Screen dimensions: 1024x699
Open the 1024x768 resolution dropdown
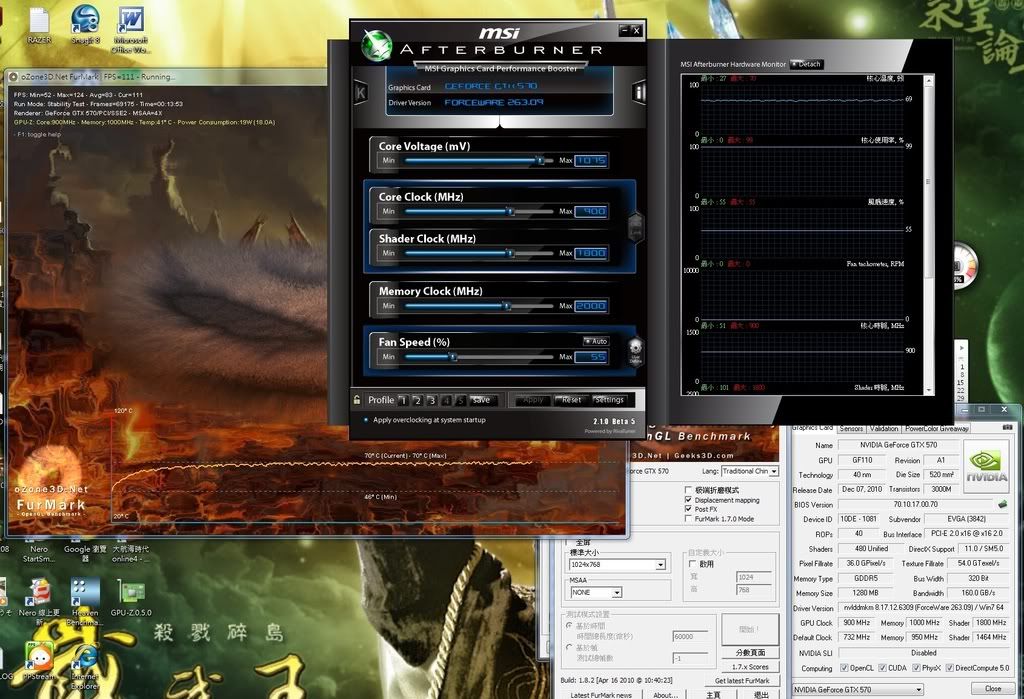(x=618, y=564)
